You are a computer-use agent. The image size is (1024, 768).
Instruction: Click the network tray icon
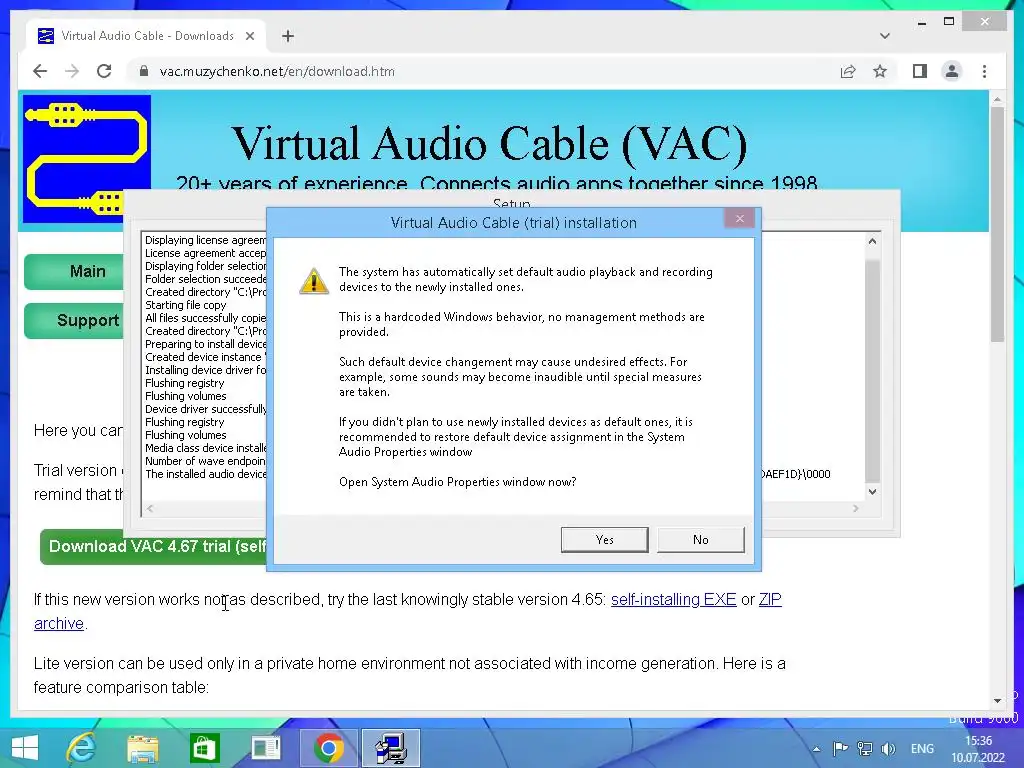coord(865,748)
